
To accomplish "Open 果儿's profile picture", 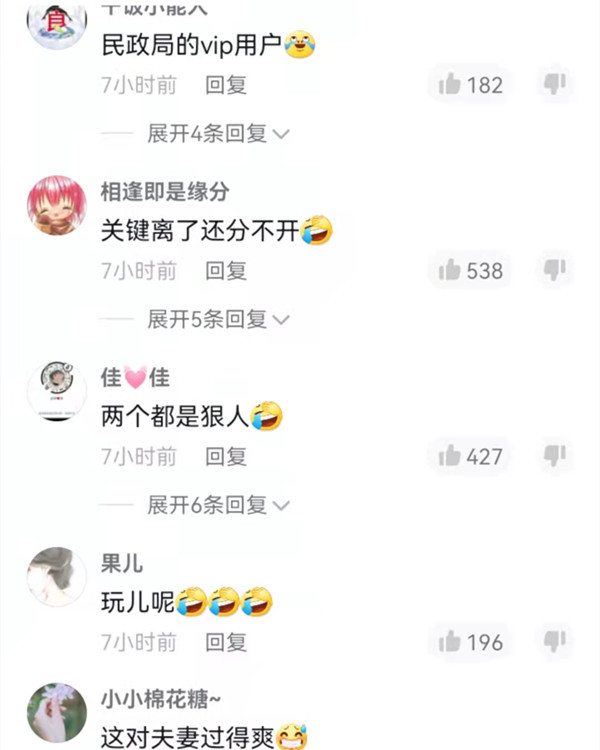I will point(57,577).
